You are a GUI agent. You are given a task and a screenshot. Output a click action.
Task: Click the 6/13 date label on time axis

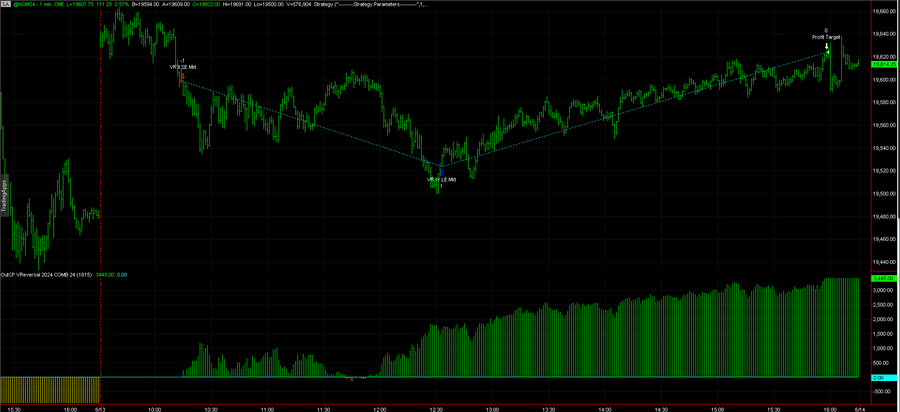pyautogui.click(x=98, y=409)
